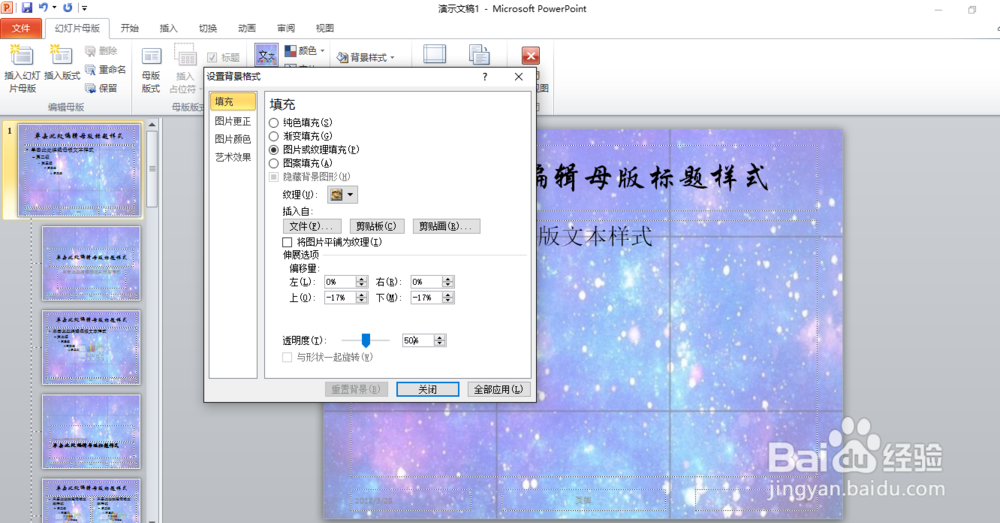
Task: Open the 文件 tab
Action: tap(21, 28)
